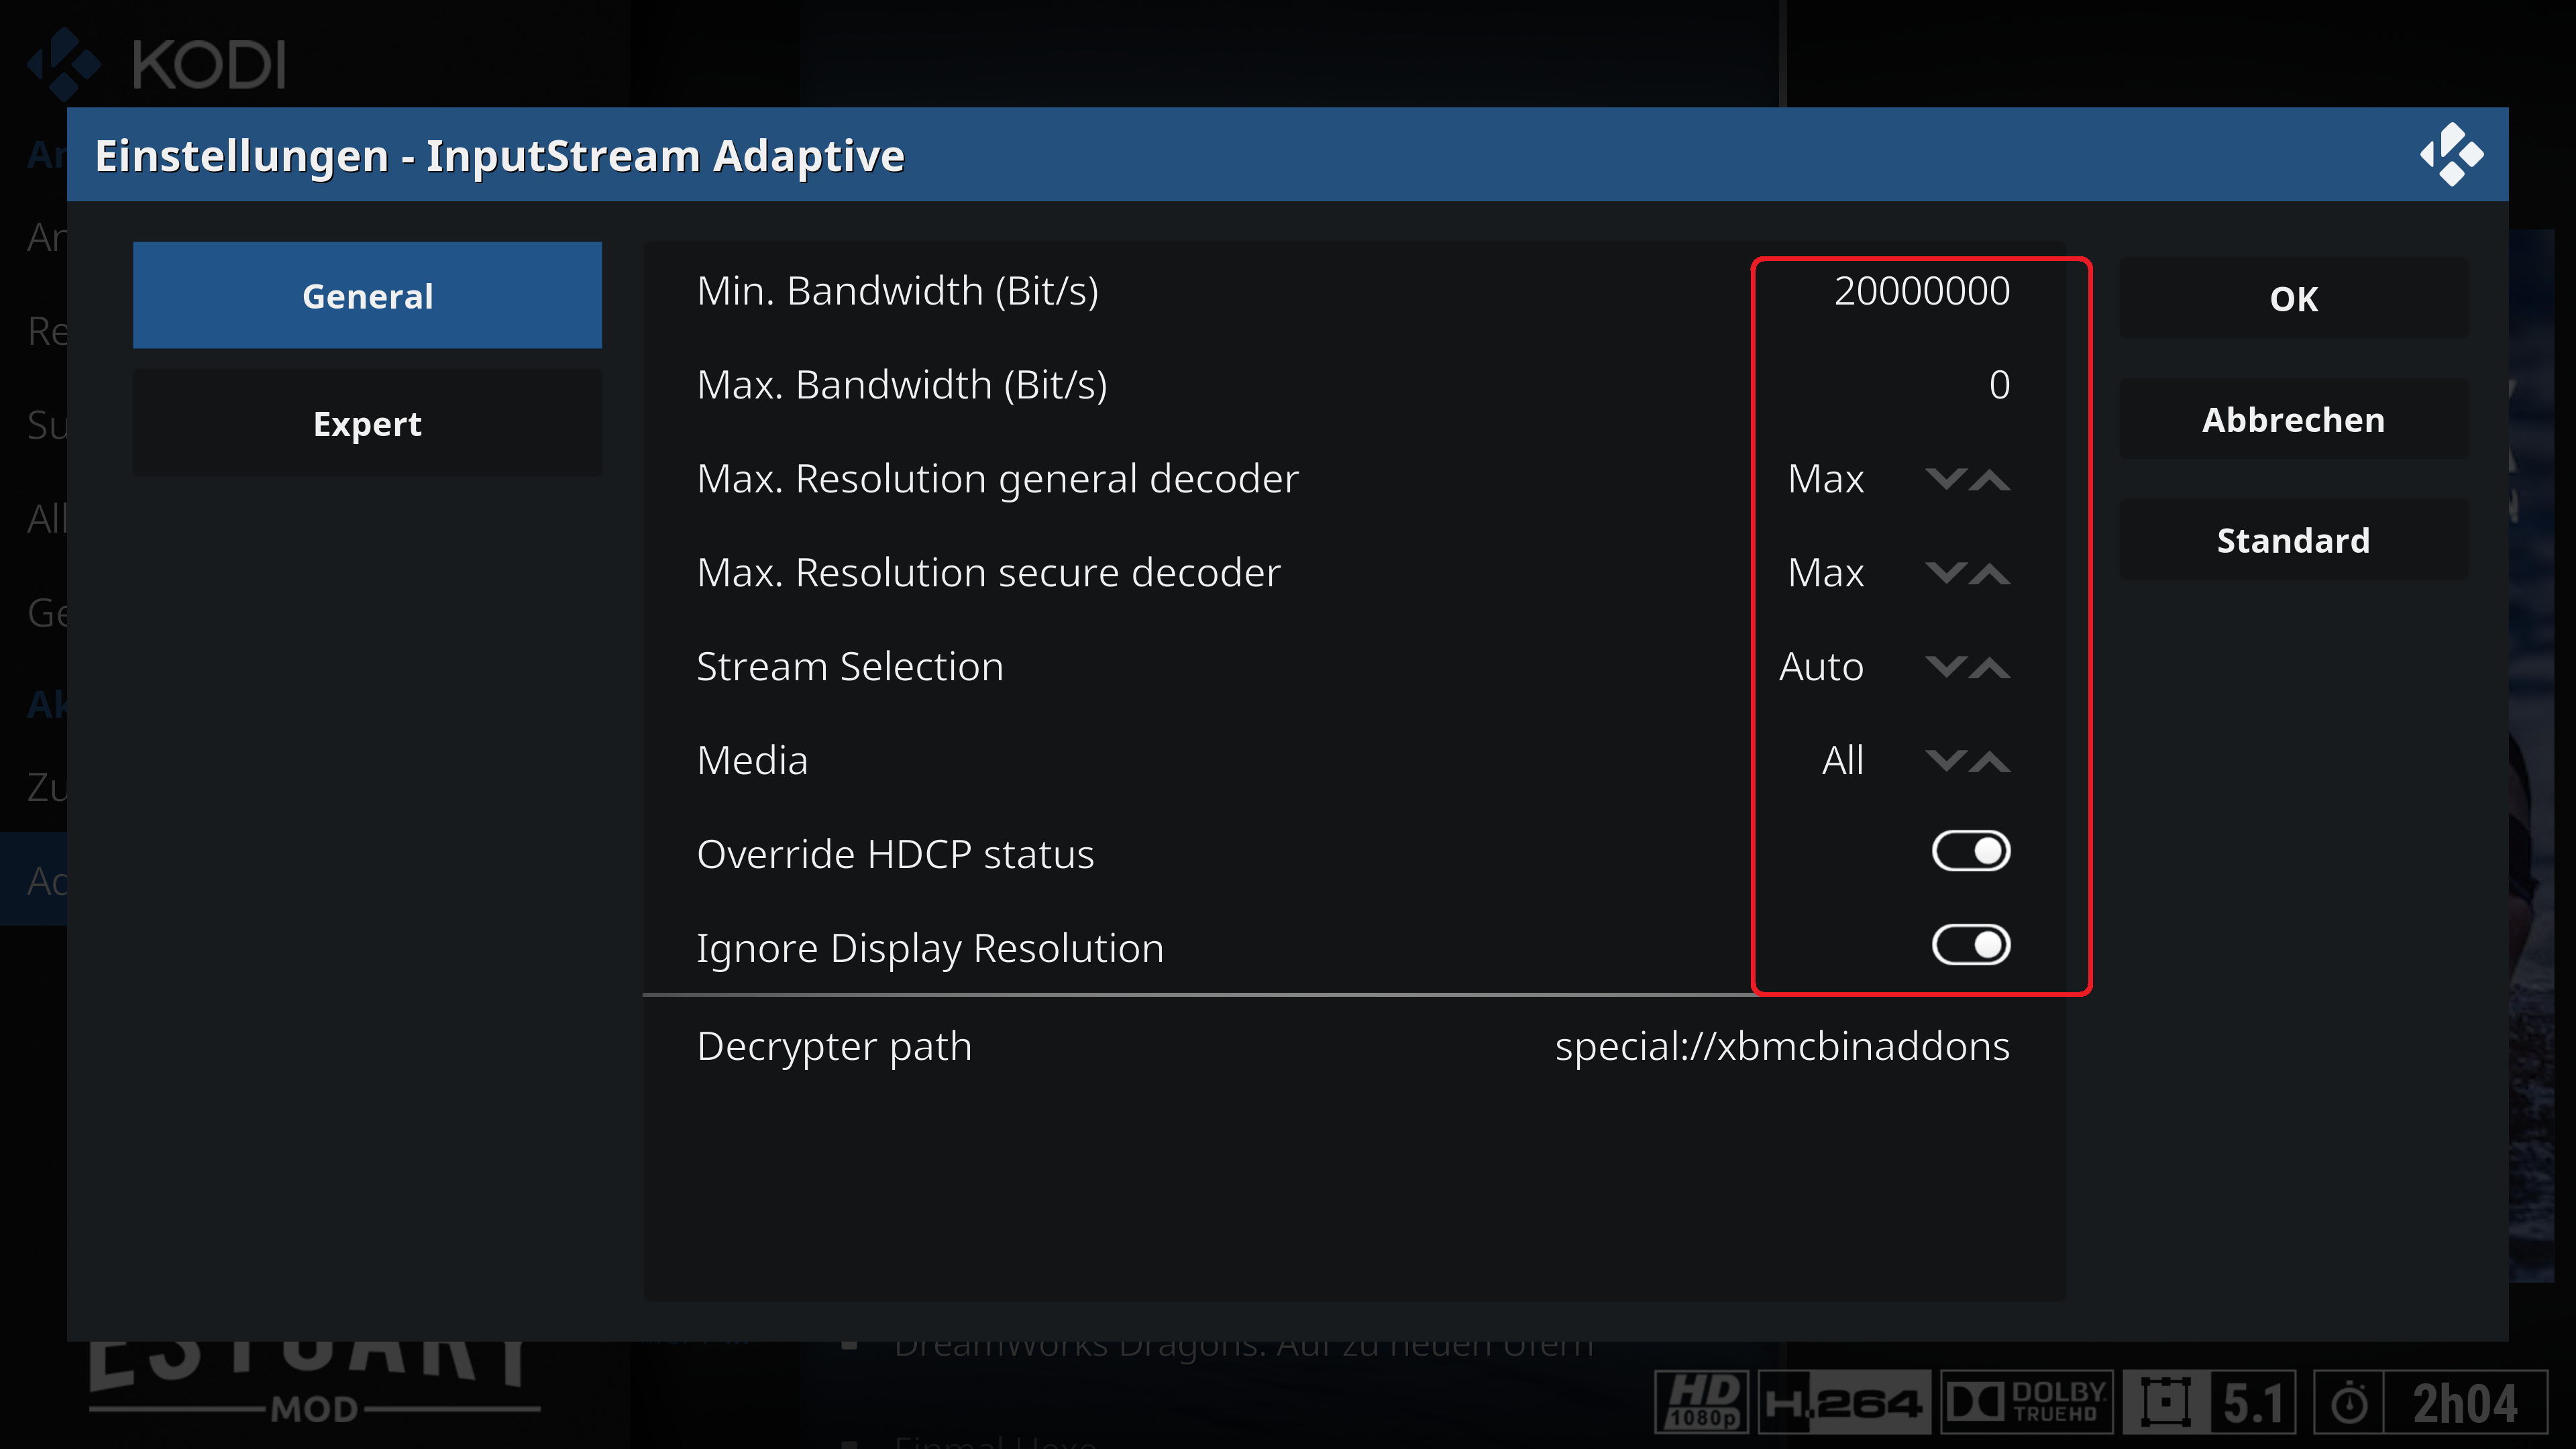The height and width of the screenshot is (1449, 2576).
Task: Open the General settings category
Action: (367, 295)
